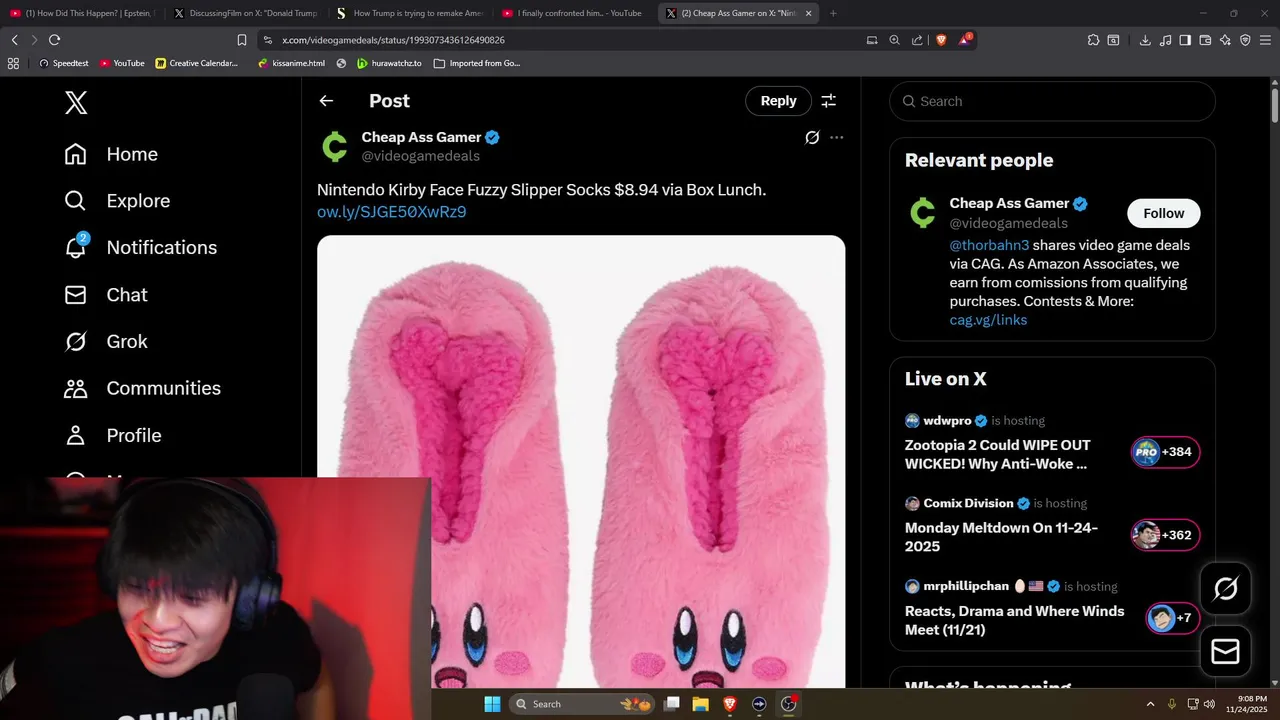Switch to the DiscussingFilm on X tab

[x=245, y=13]
